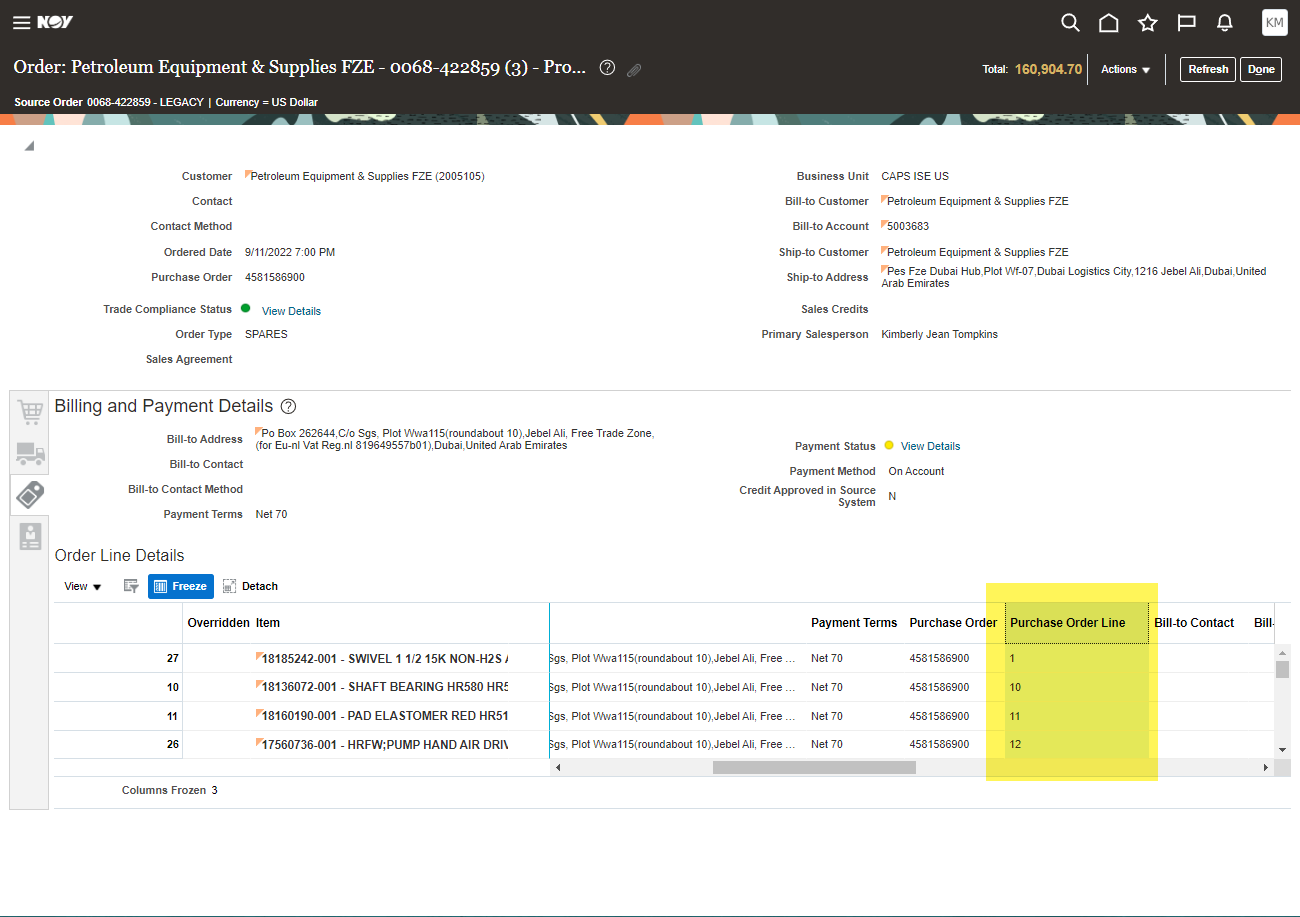The height and width of the screenshot is (917, 1300).
Task: Open the Actions dropdown menu
Action: click(1126, 69)
